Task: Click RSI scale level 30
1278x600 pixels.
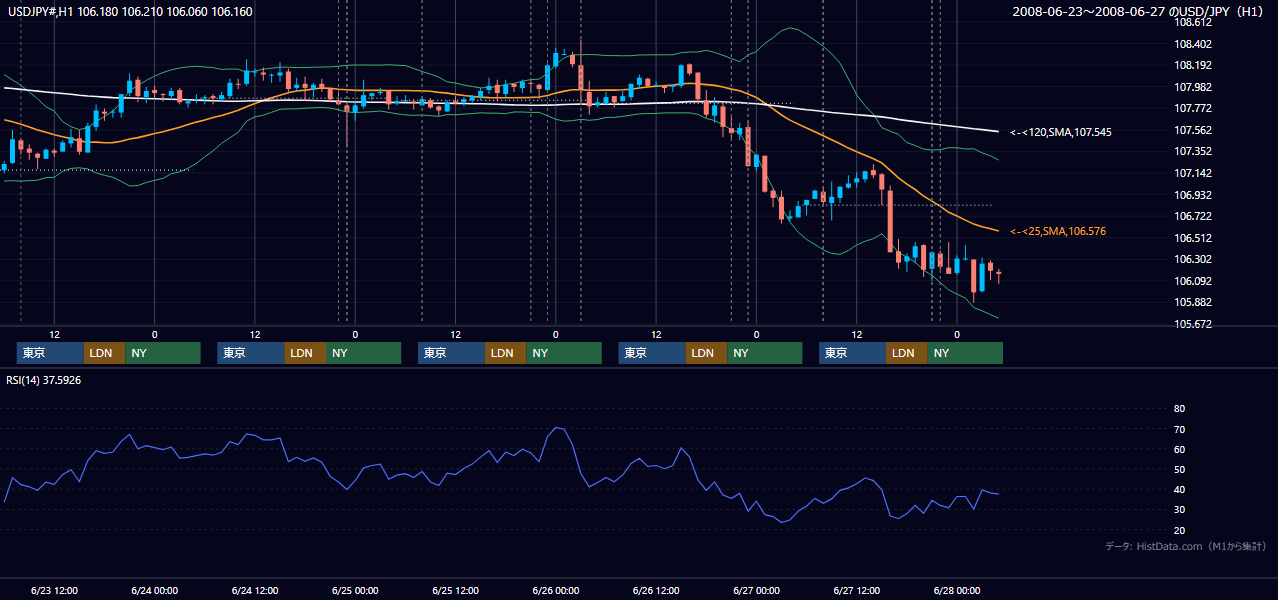Action: pos(1179,509)
